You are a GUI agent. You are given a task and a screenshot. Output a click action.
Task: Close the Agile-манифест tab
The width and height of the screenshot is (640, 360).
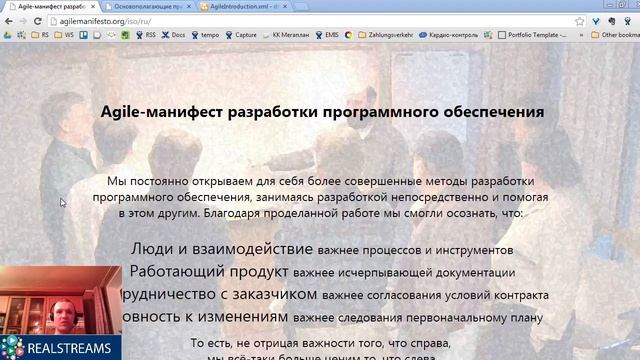point(93,7)
